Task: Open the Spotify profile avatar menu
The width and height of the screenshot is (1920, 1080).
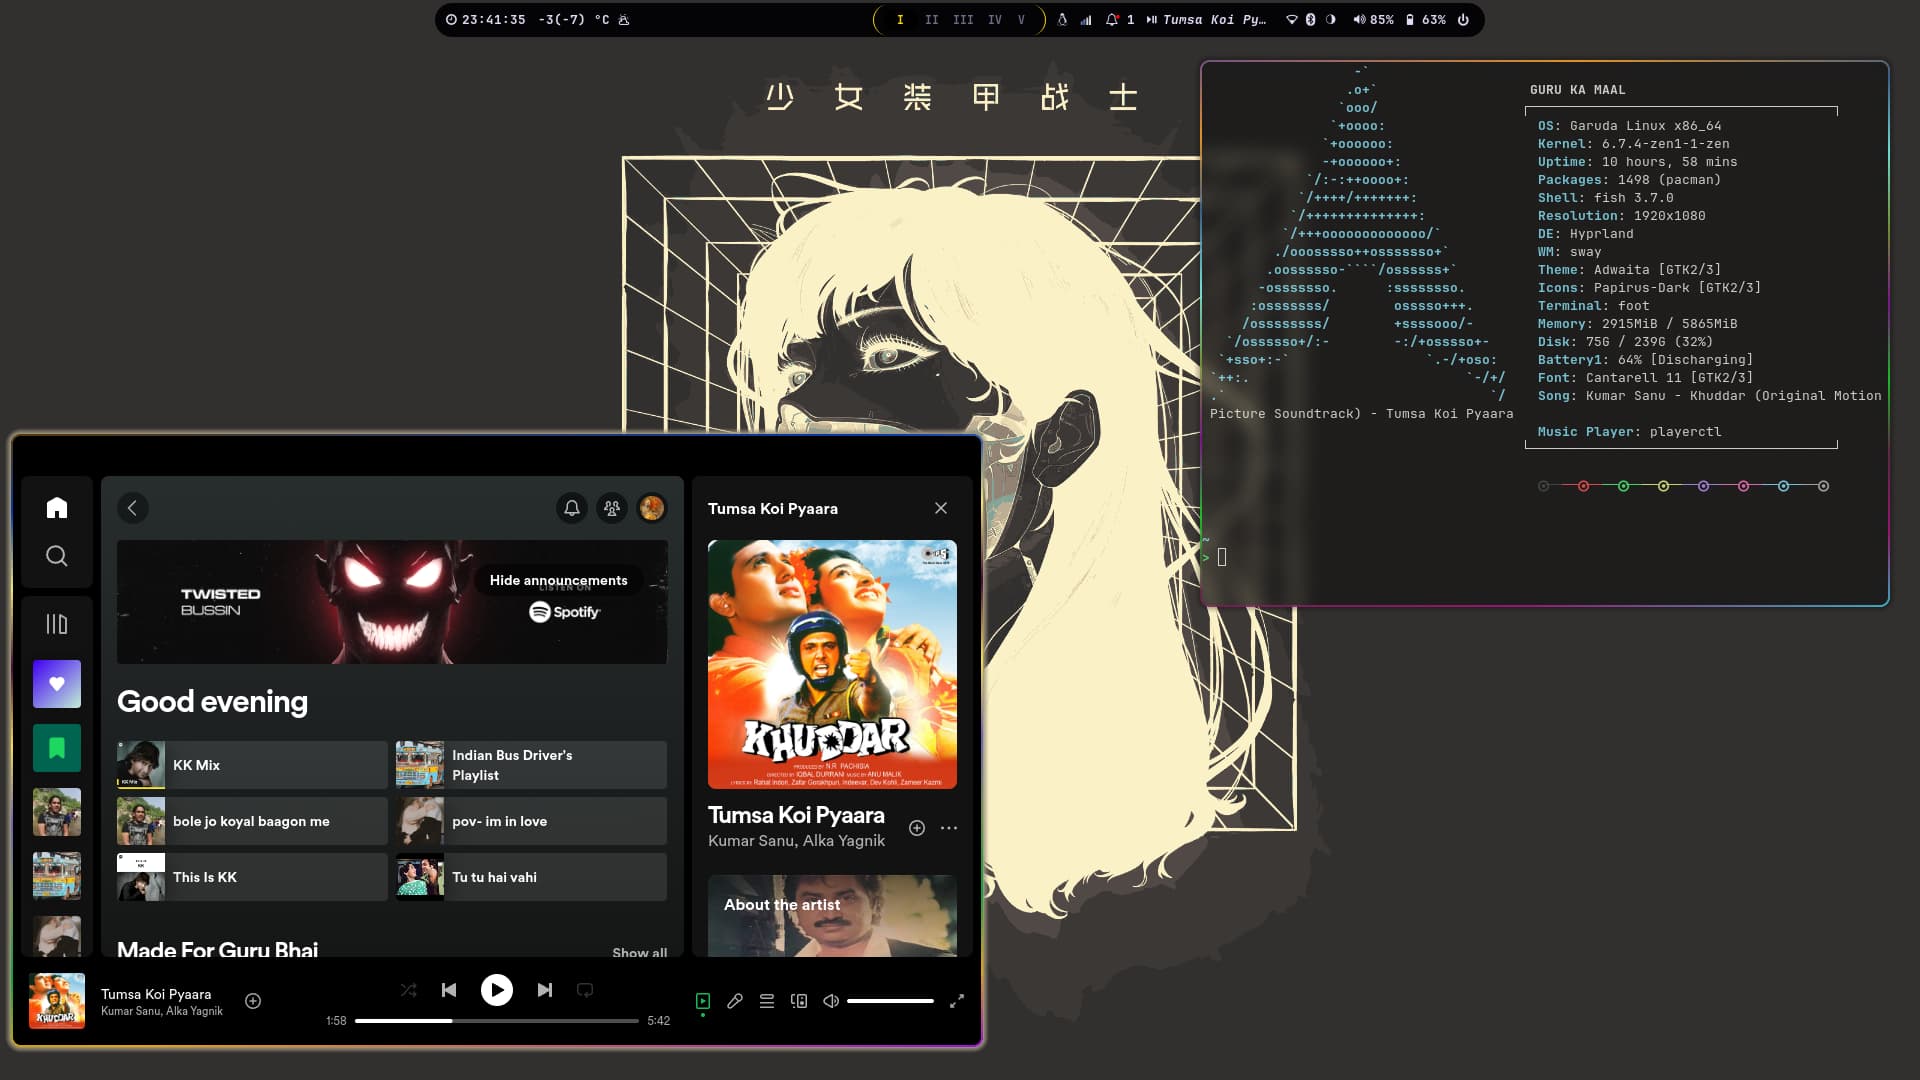Action: coord(652,508)
